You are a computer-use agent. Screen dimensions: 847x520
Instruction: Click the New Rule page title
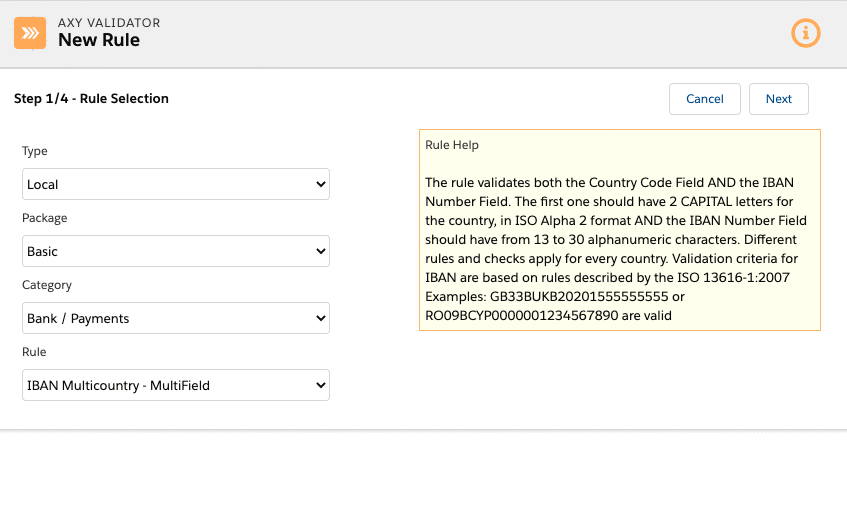[99, 40]
